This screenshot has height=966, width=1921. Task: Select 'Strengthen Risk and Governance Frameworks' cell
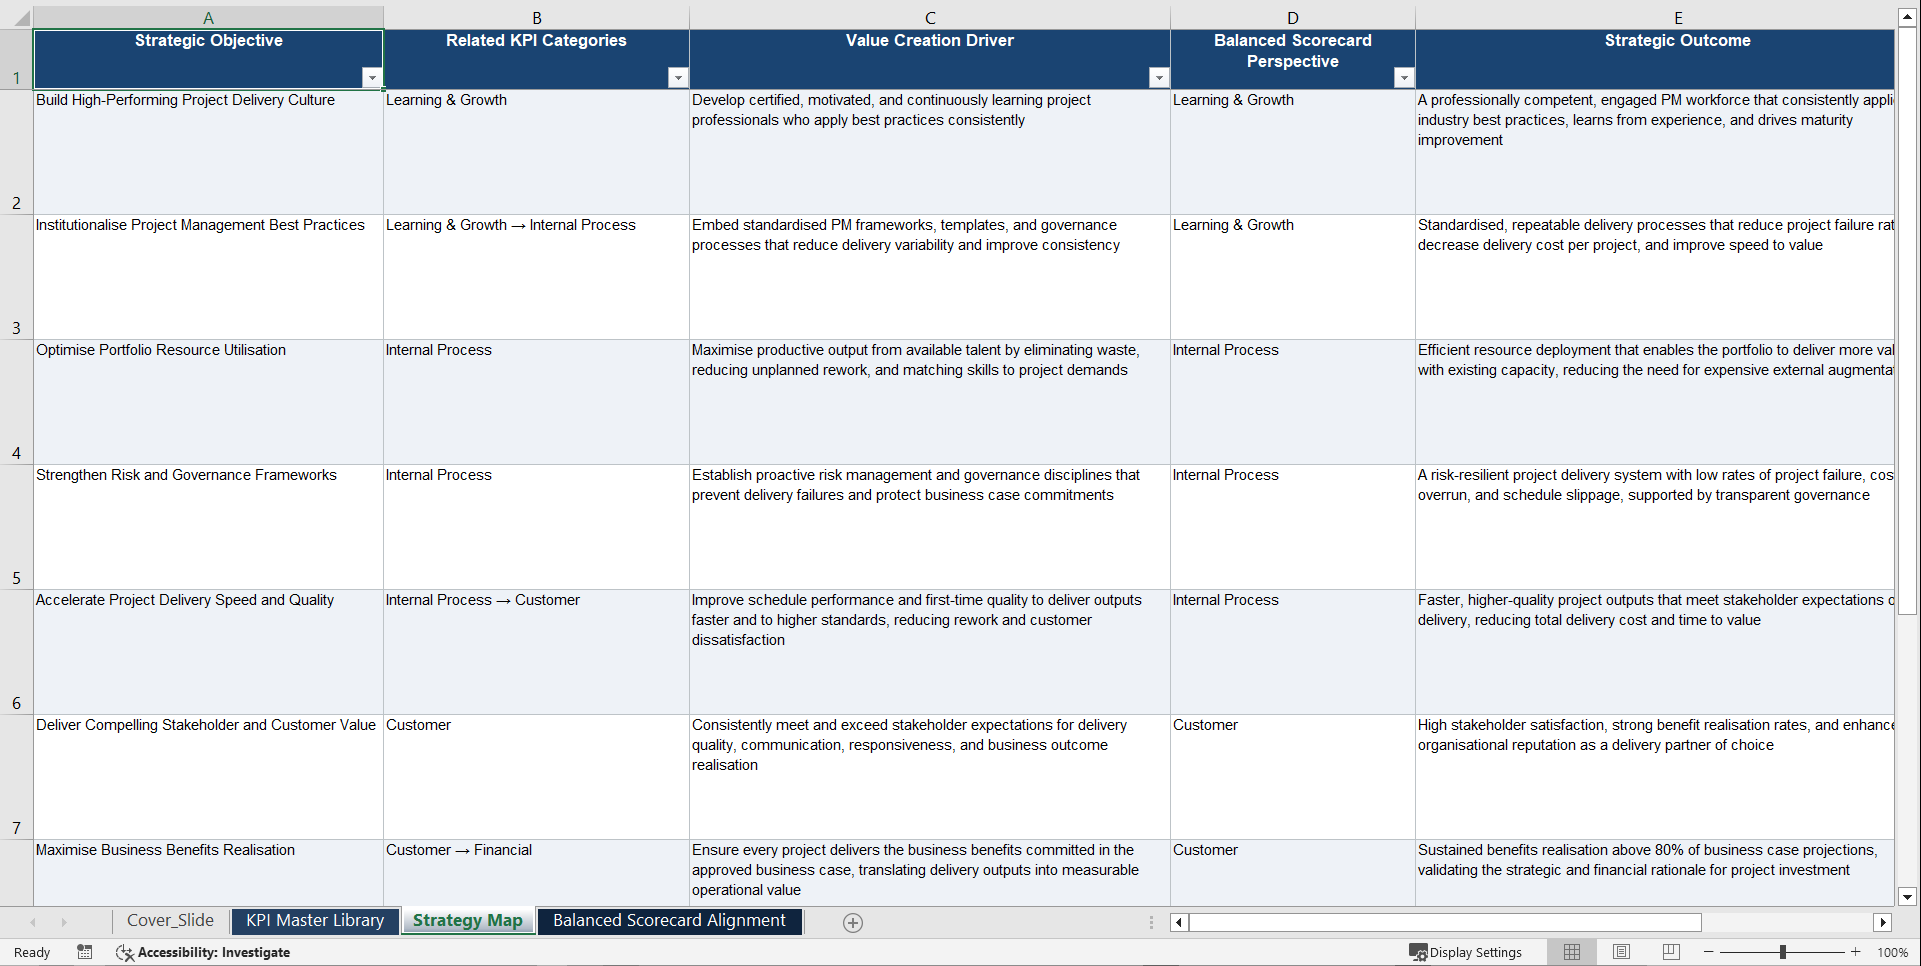pyautogui.click(x=208, y=527)
